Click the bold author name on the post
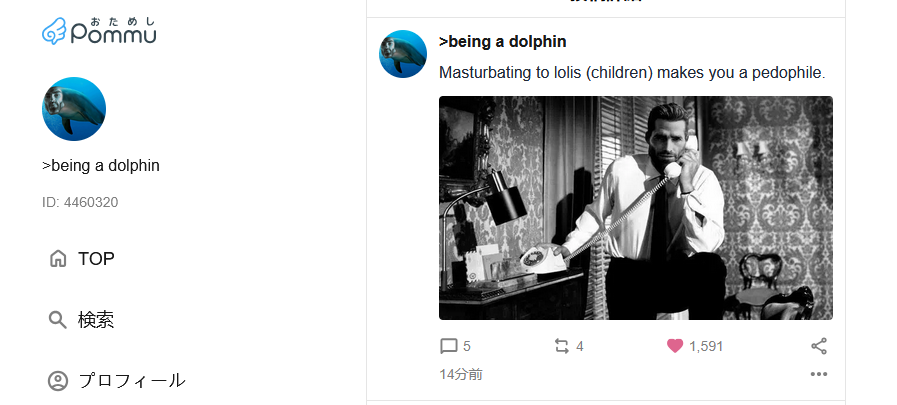This screenshot has height=405, width=897. click(x=502, y=42)
